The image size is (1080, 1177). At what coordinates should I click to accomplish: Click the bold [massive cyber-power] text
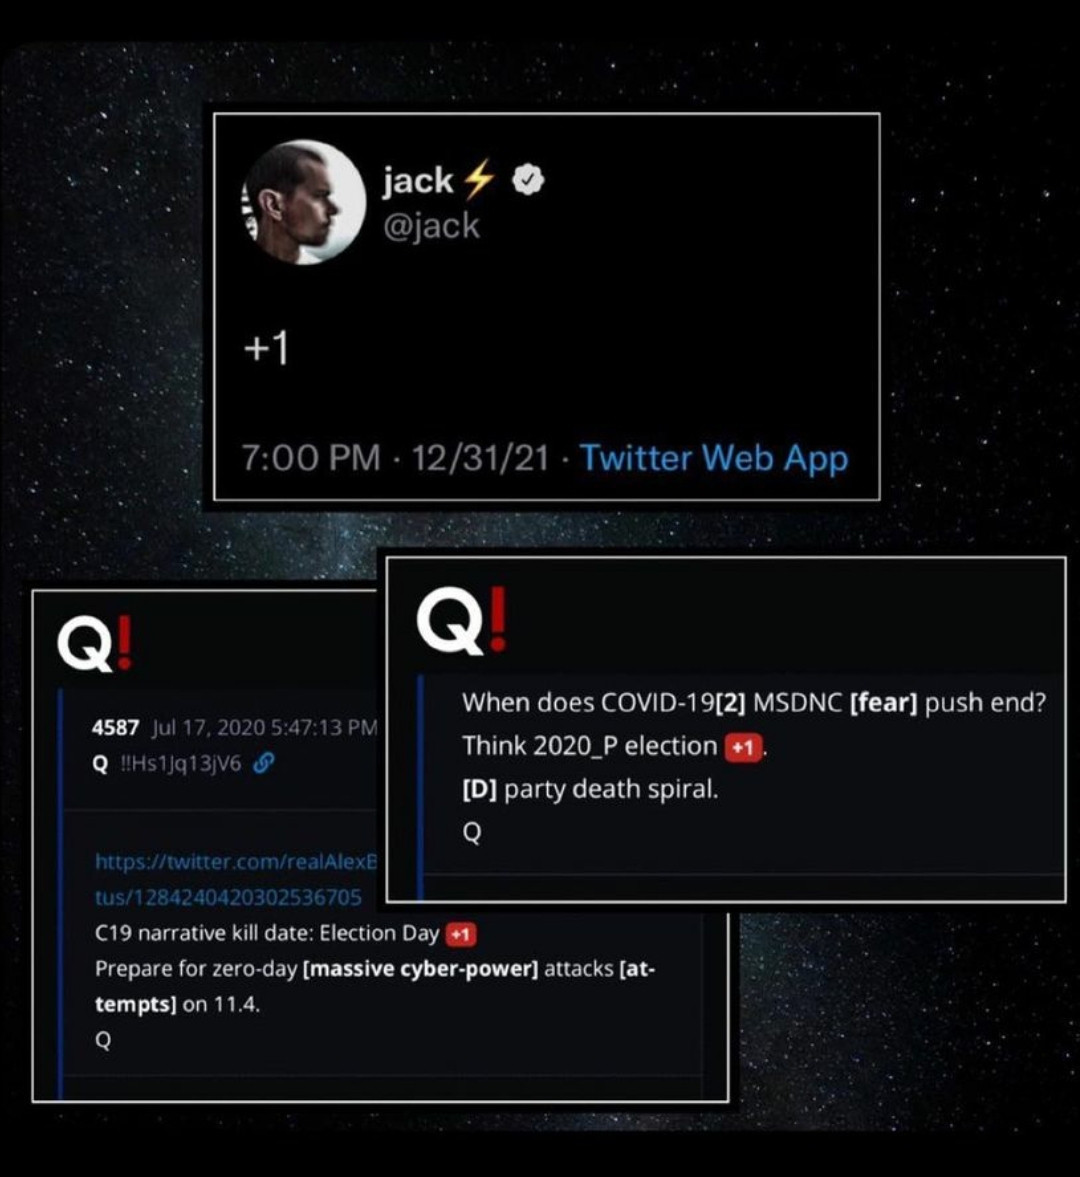[x=420, y=969]
